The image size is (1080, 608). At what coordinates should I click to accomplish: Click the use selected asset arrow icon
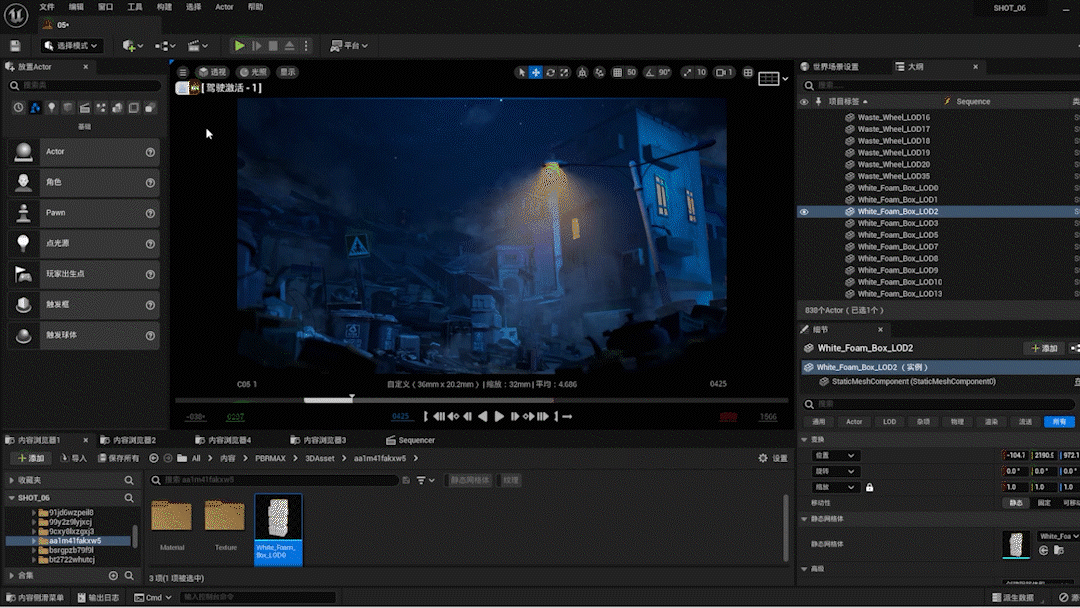1043,550
